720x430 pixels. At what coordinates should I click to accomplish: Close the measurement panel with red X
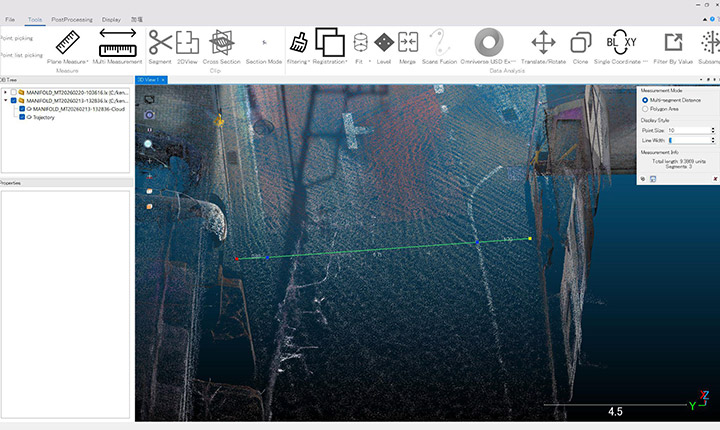715,179
